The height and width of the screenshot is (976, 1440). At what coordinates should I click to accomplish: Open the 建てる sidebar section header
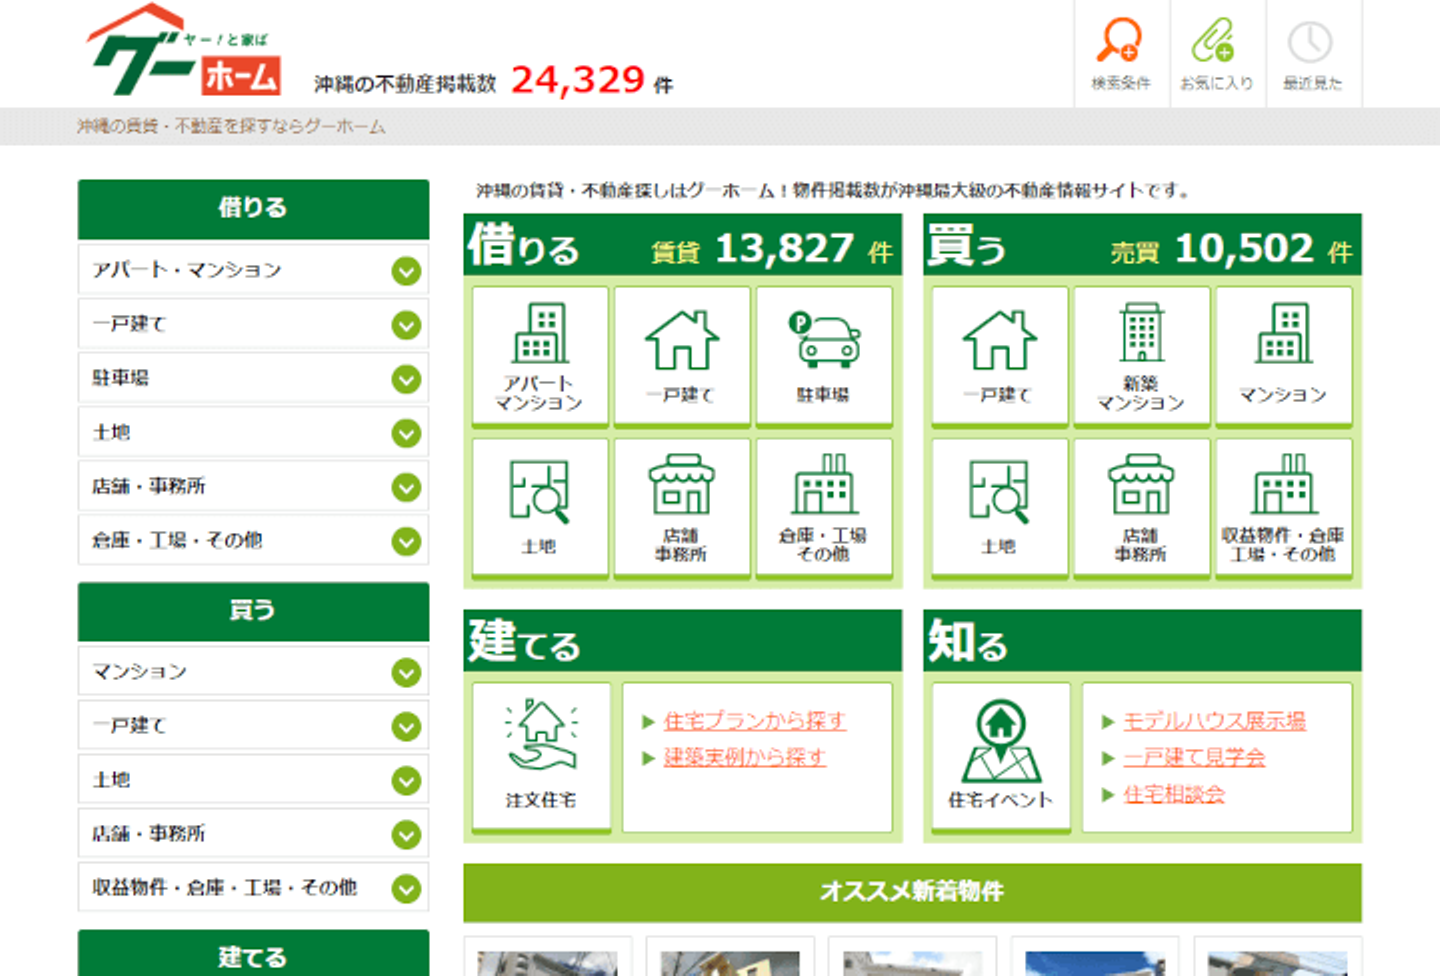pos(253,953)
